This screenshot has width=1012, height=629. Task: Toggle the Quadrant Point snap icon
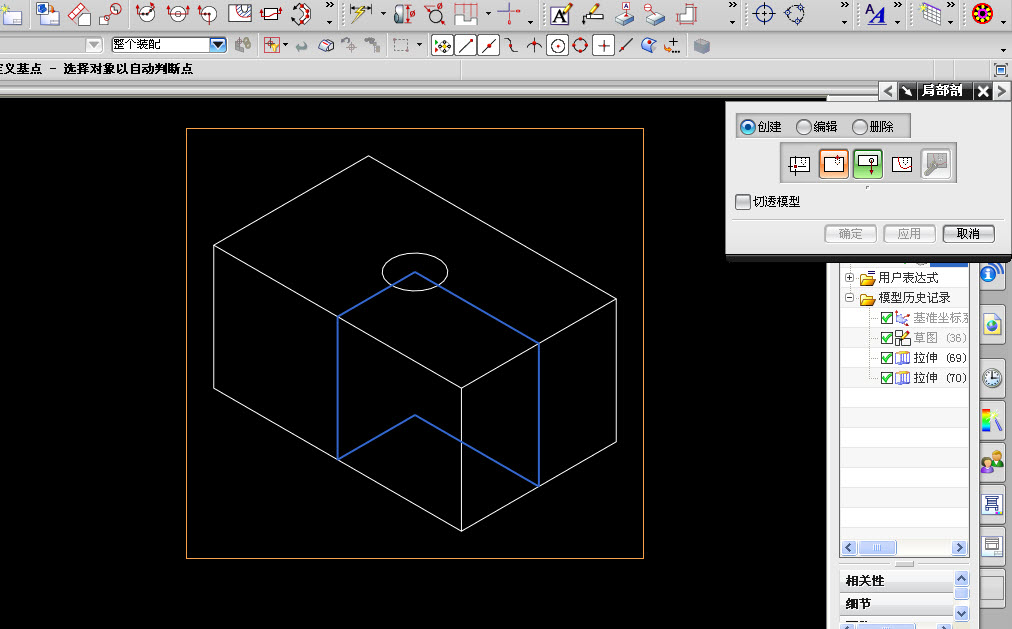(580, 46)
